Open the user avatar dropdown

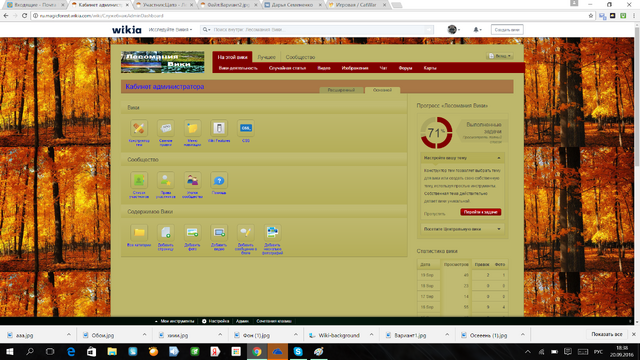[453, 29]
